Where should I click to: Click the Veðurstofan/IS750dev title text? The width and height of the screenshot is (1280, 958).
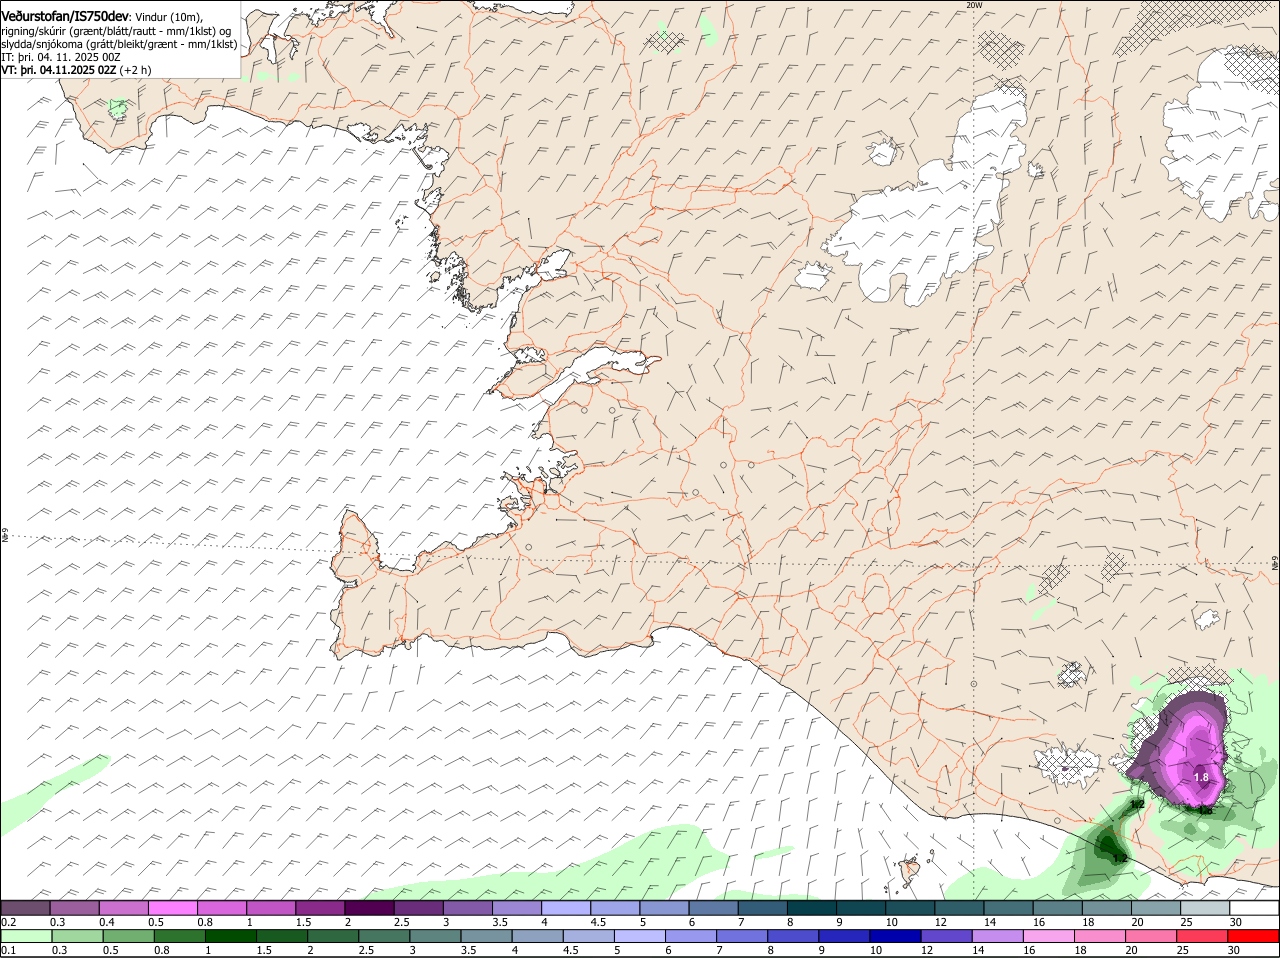pyautogui.click(x=66, y=16)
